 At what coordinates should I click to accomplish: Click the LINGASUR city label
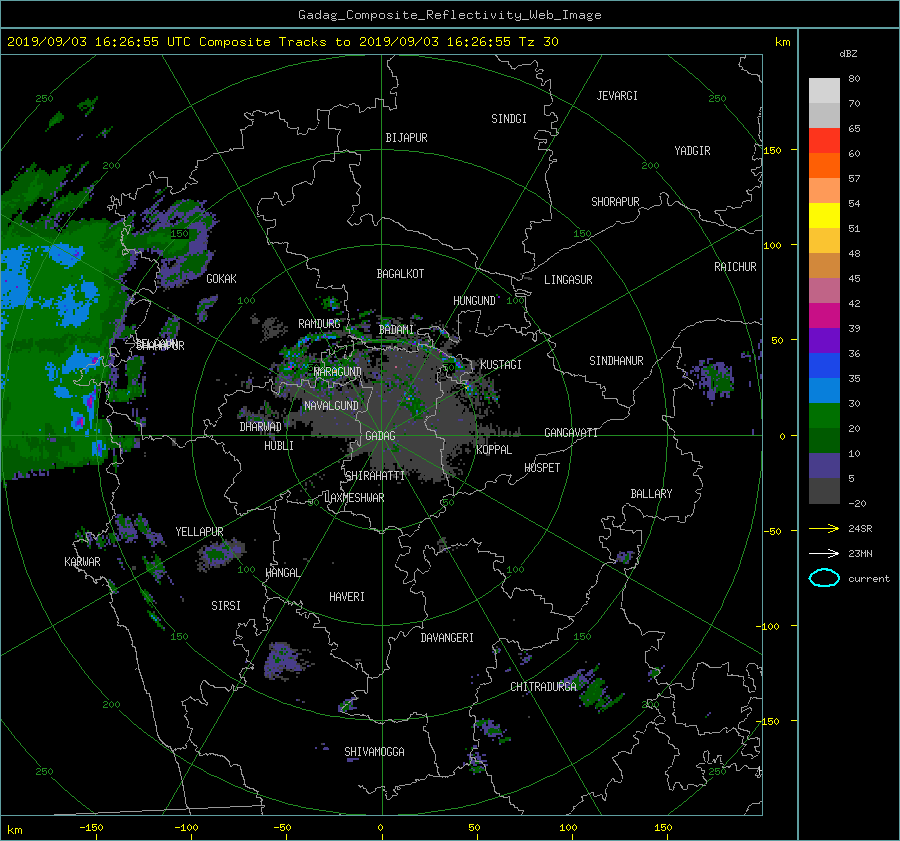[568, 280]
